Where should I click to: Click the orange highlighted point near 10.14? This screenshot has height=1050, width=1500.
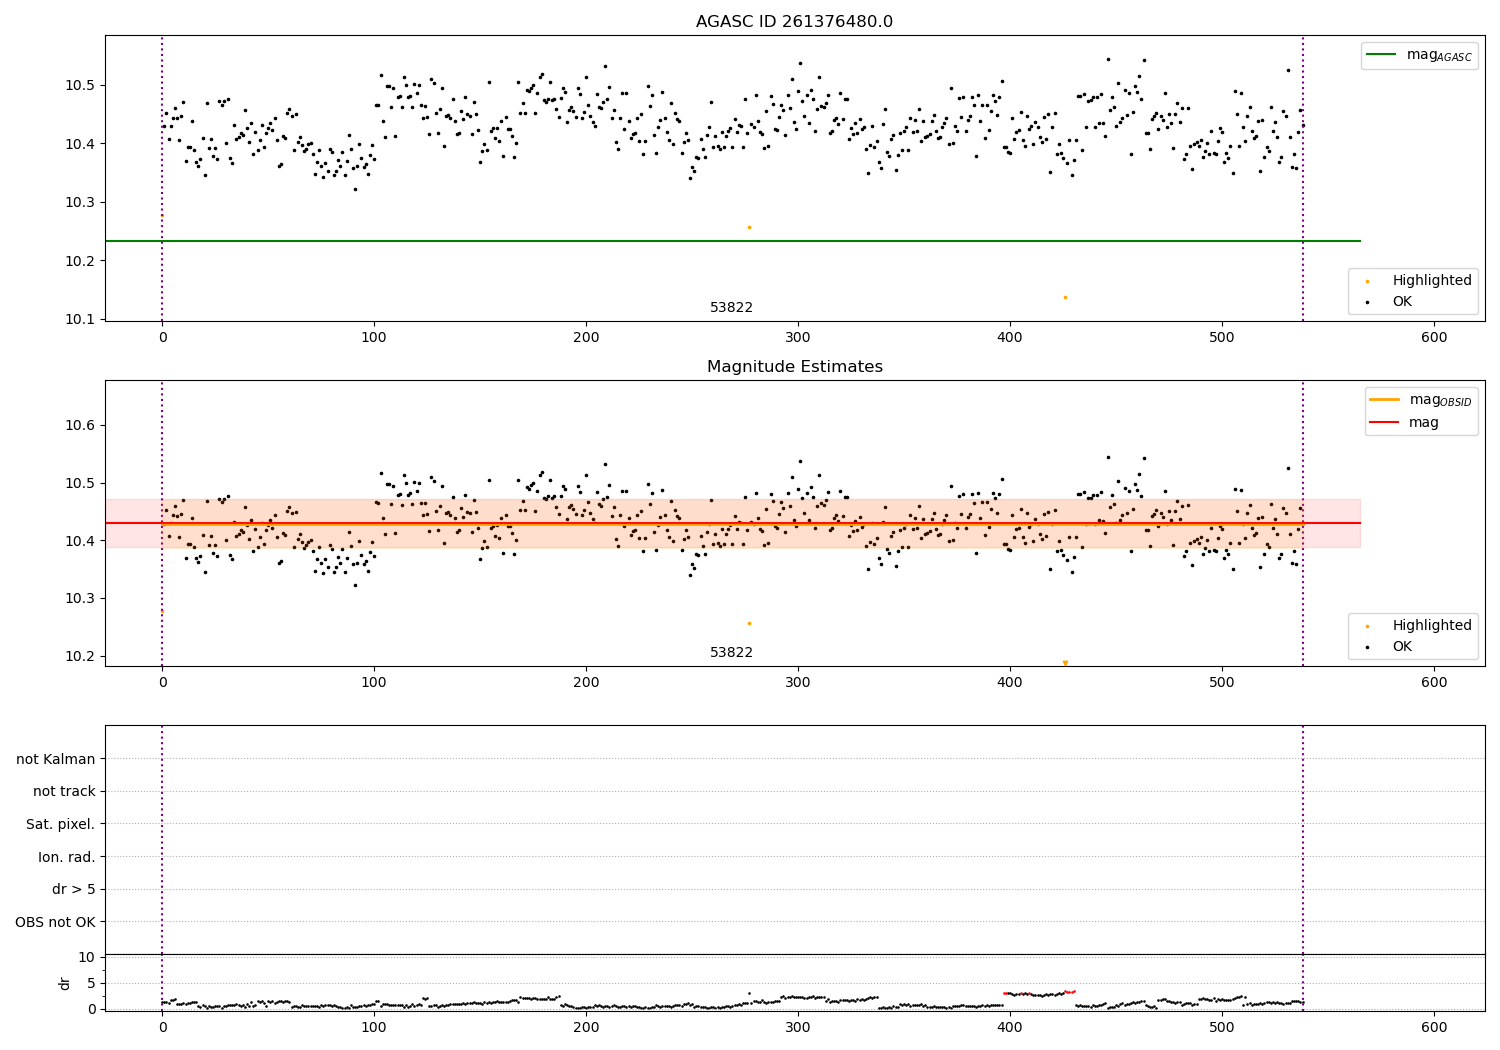click(x=1065, y=297)
